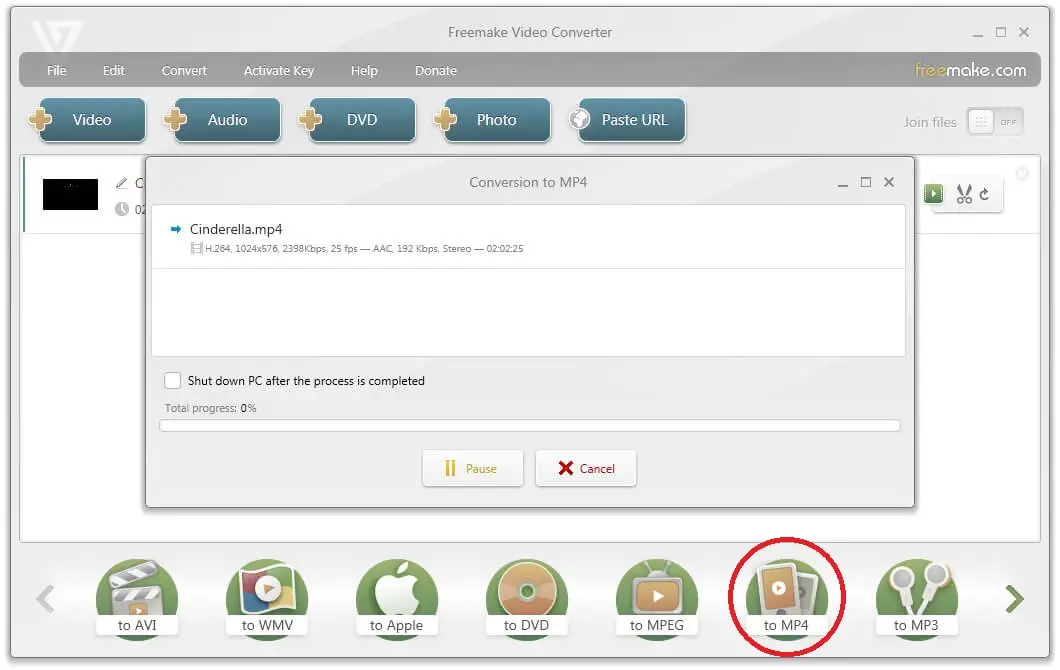Minimize the Freemake Video Converter window

point(978,34)
